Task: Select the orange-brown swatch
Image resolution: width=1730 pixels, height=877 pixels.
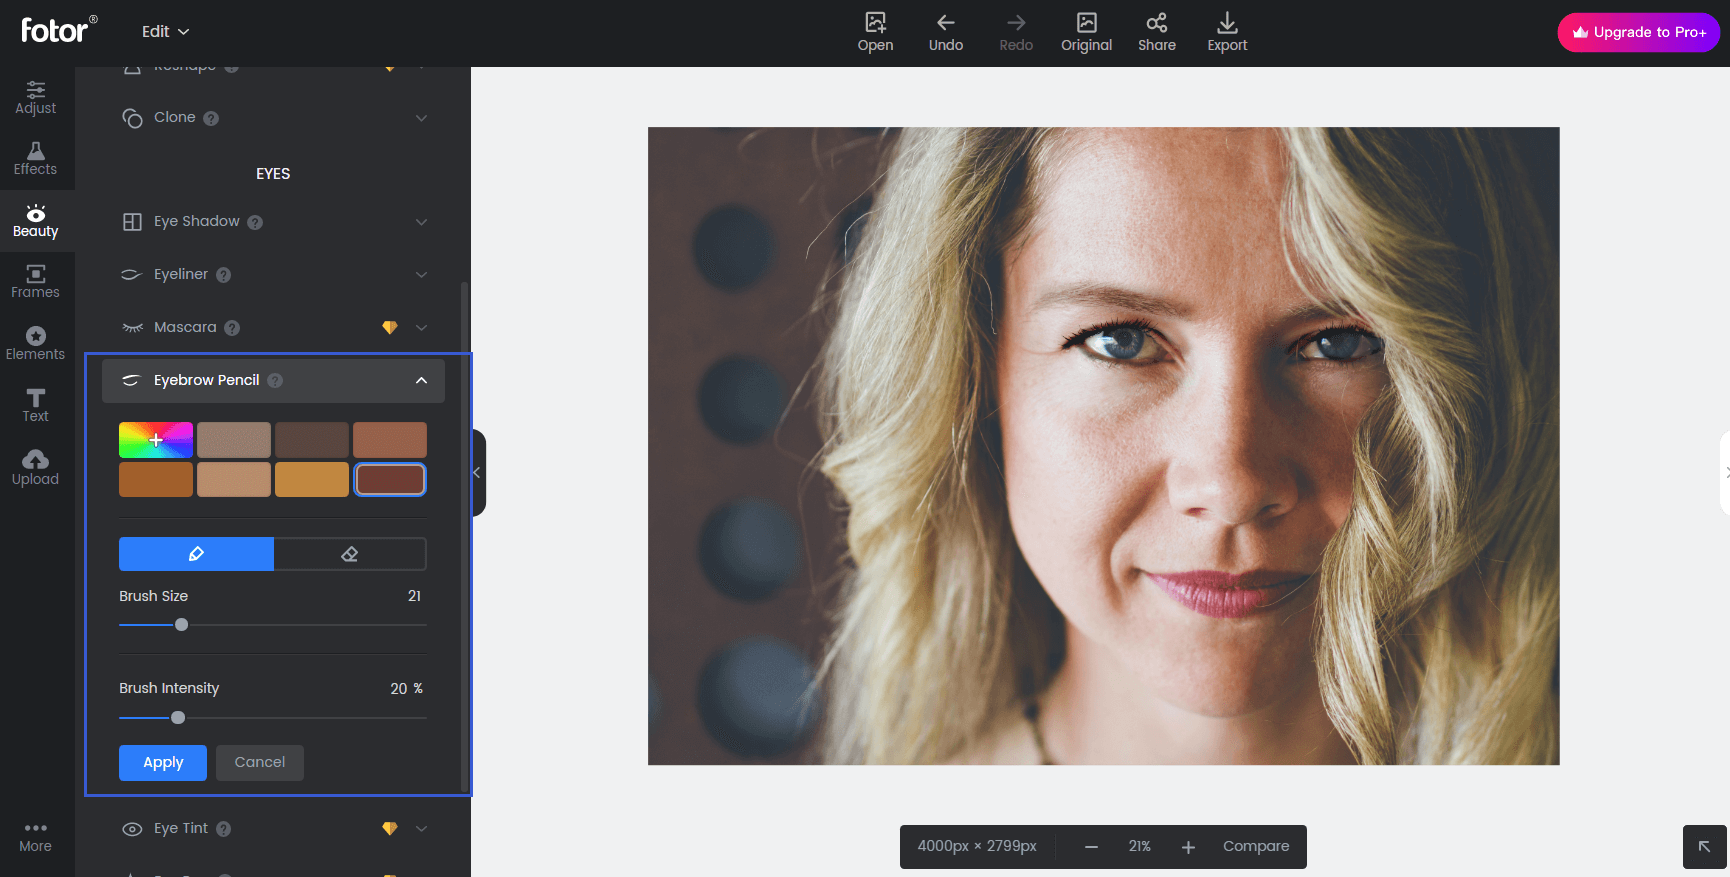Action: tap(156, 480)
